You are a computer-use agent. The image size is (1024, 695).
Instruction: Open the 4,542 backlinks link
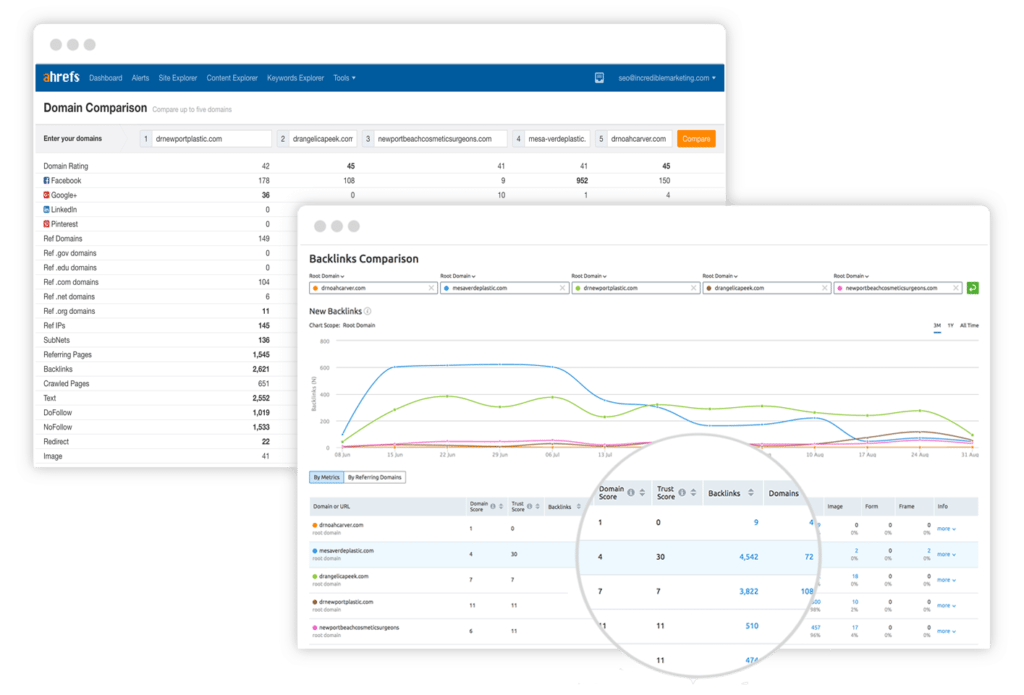tap(748, 557)
